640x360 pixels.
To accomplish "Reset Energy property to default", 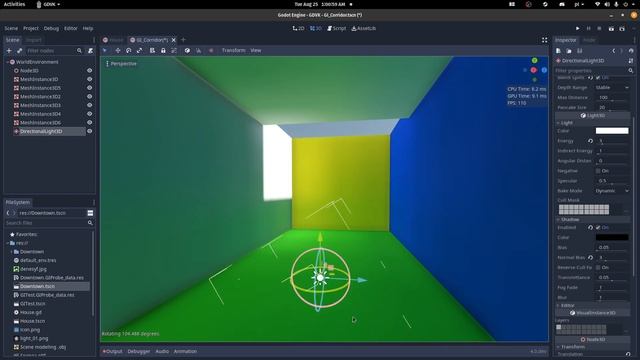I will (591, 141).
